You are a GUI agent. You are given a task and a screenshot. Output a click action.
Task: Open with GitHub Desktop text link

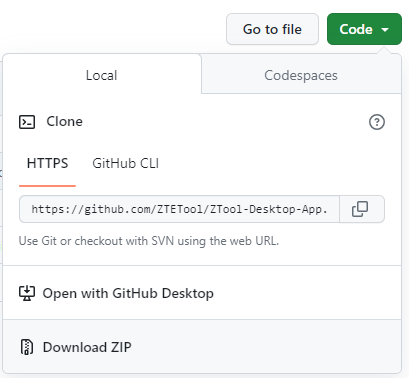pos(128,293)
